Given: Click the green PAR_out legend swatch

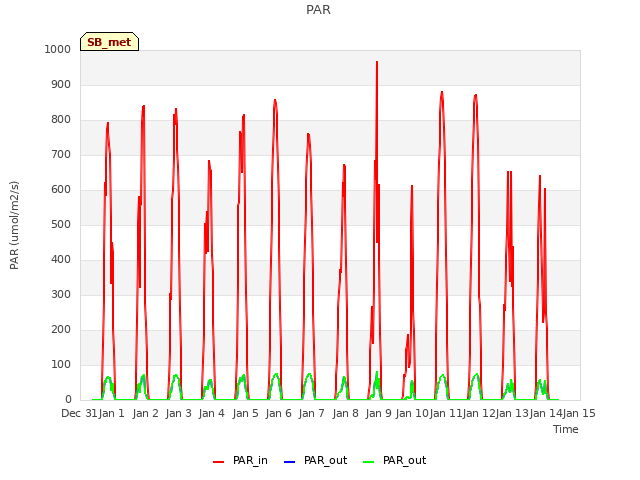Looking at the screenshot, I should (x=368, y=462).
